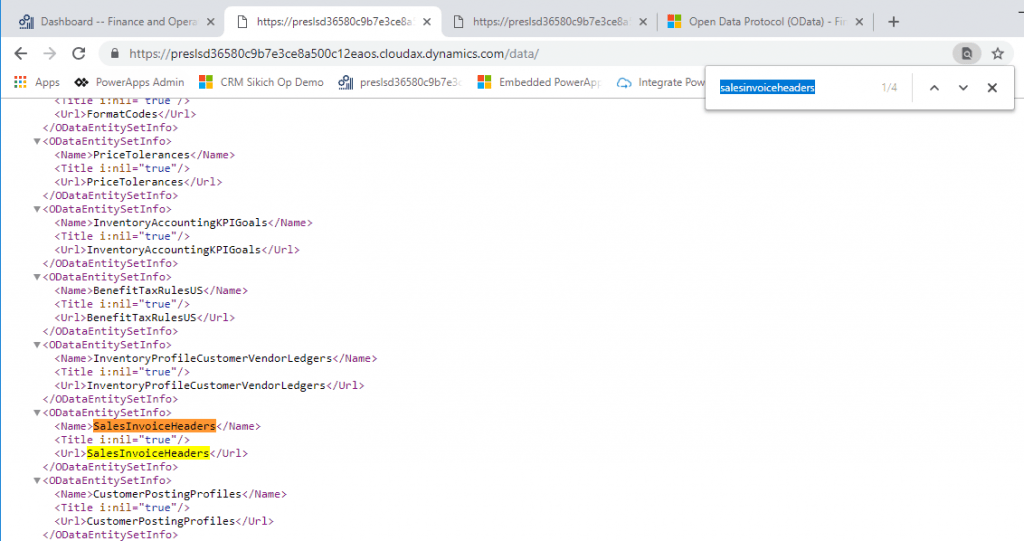
Task: Close the find bar
Action: click(x=992, y=88)
